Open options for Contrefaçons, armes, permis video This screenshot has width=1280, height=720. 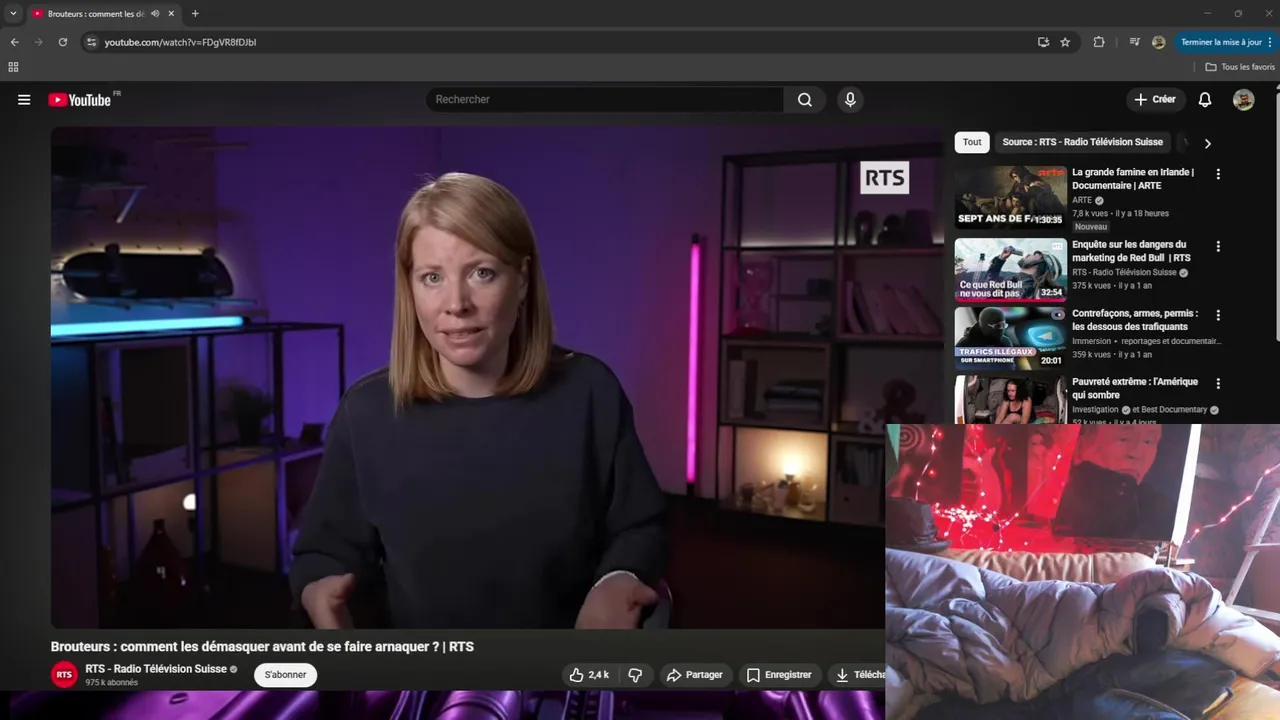tap(1218, 315)
